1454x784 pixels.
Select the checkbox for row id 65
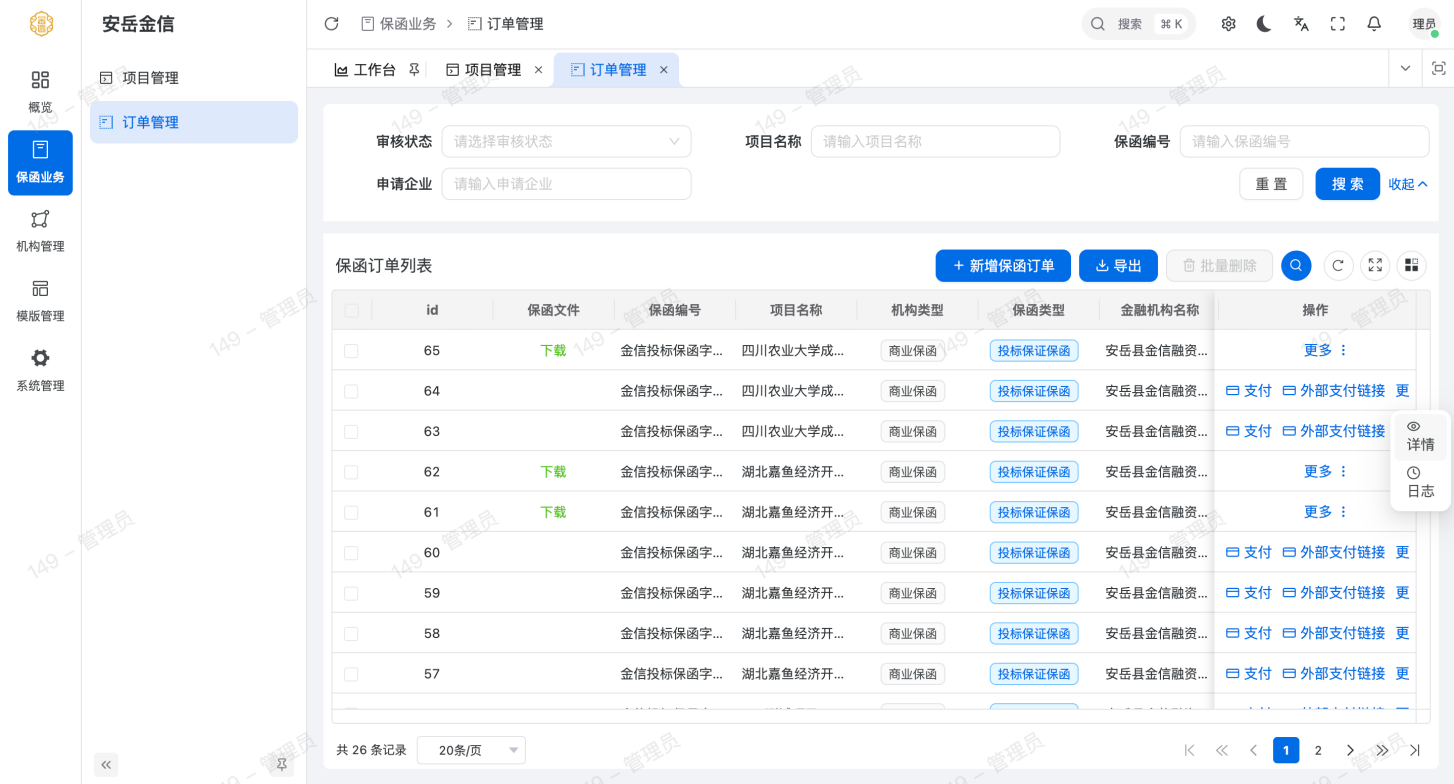coord(351,351)
